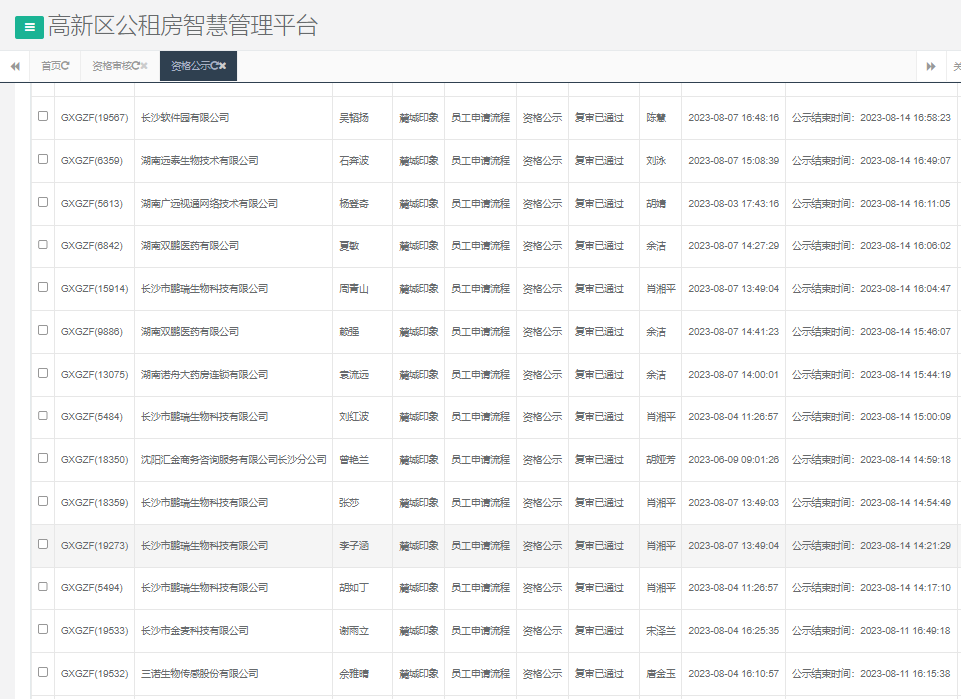The width and height of the screenshot is (961, 699).
Task: Check the box for GXGZF(18350)
Action: [x=43, y=458]
